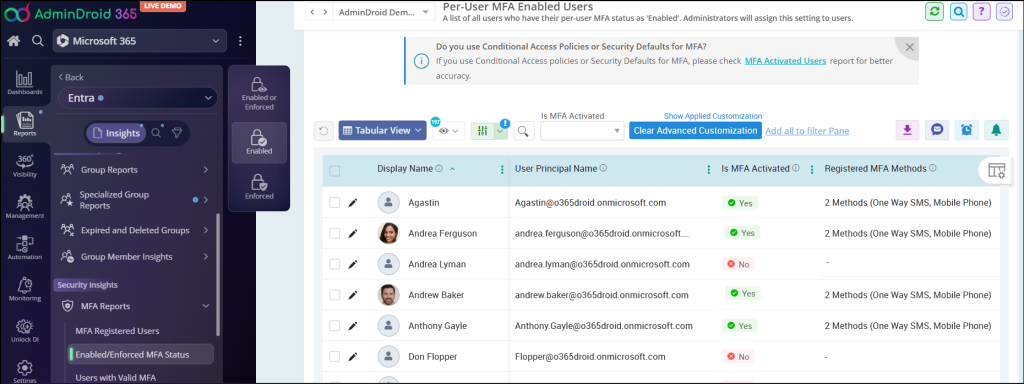Edit Agastin row with pencil icon
The height and width of the screenshot is (384, 1024).
353,202
